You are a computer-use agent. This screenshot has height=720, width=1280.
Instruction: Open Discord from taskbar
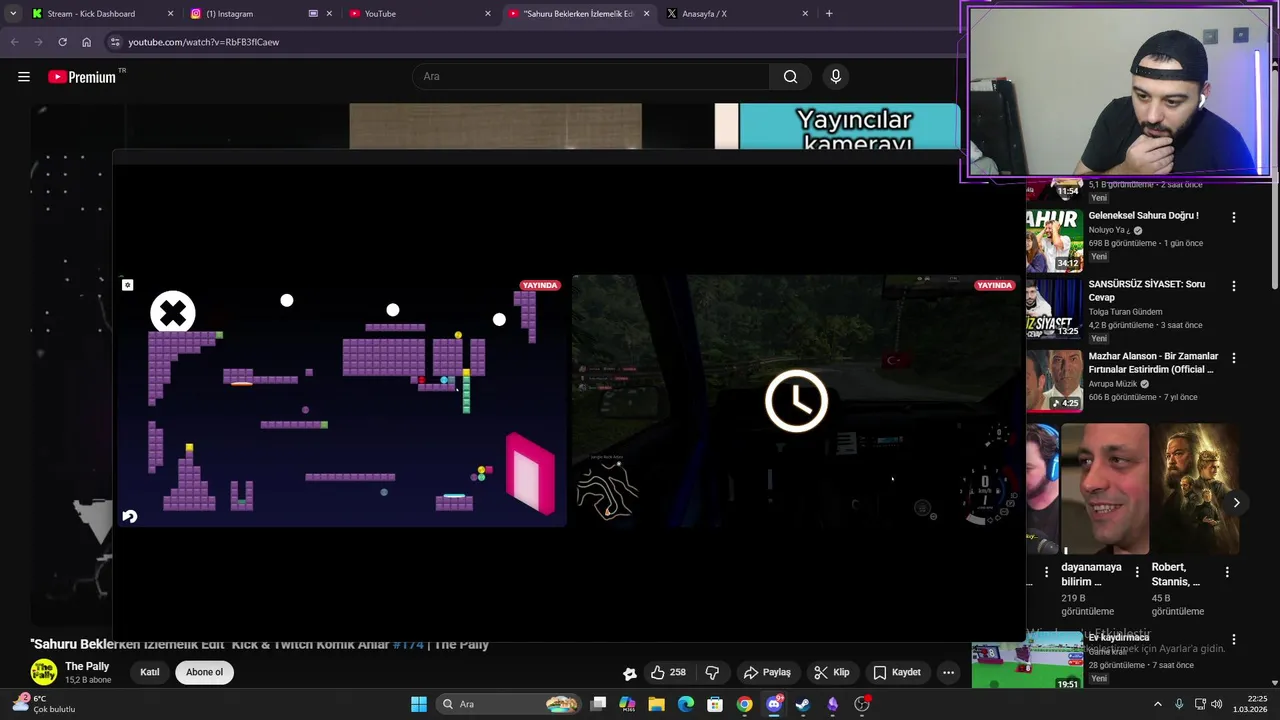pos(774,704)
